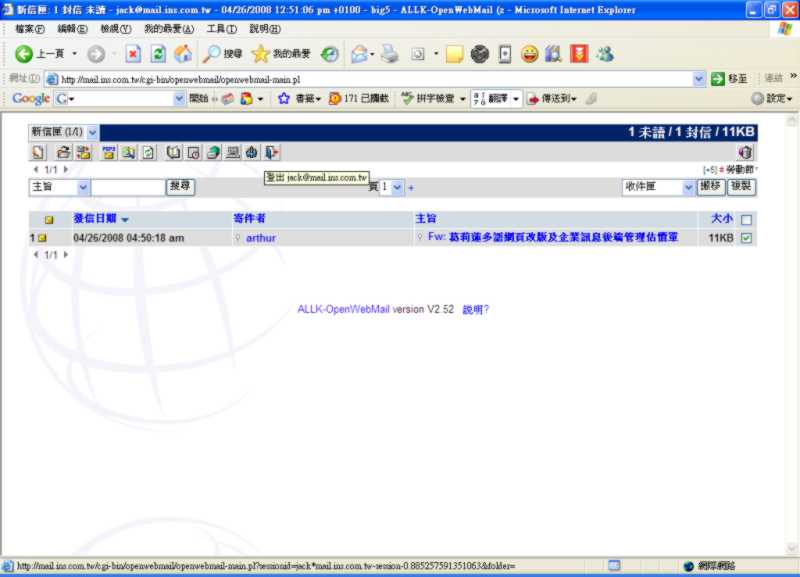The width and height of the screenshot is (800, 577).
Task: Click the IE Refresh icon
Action: (x=158, y=54)
